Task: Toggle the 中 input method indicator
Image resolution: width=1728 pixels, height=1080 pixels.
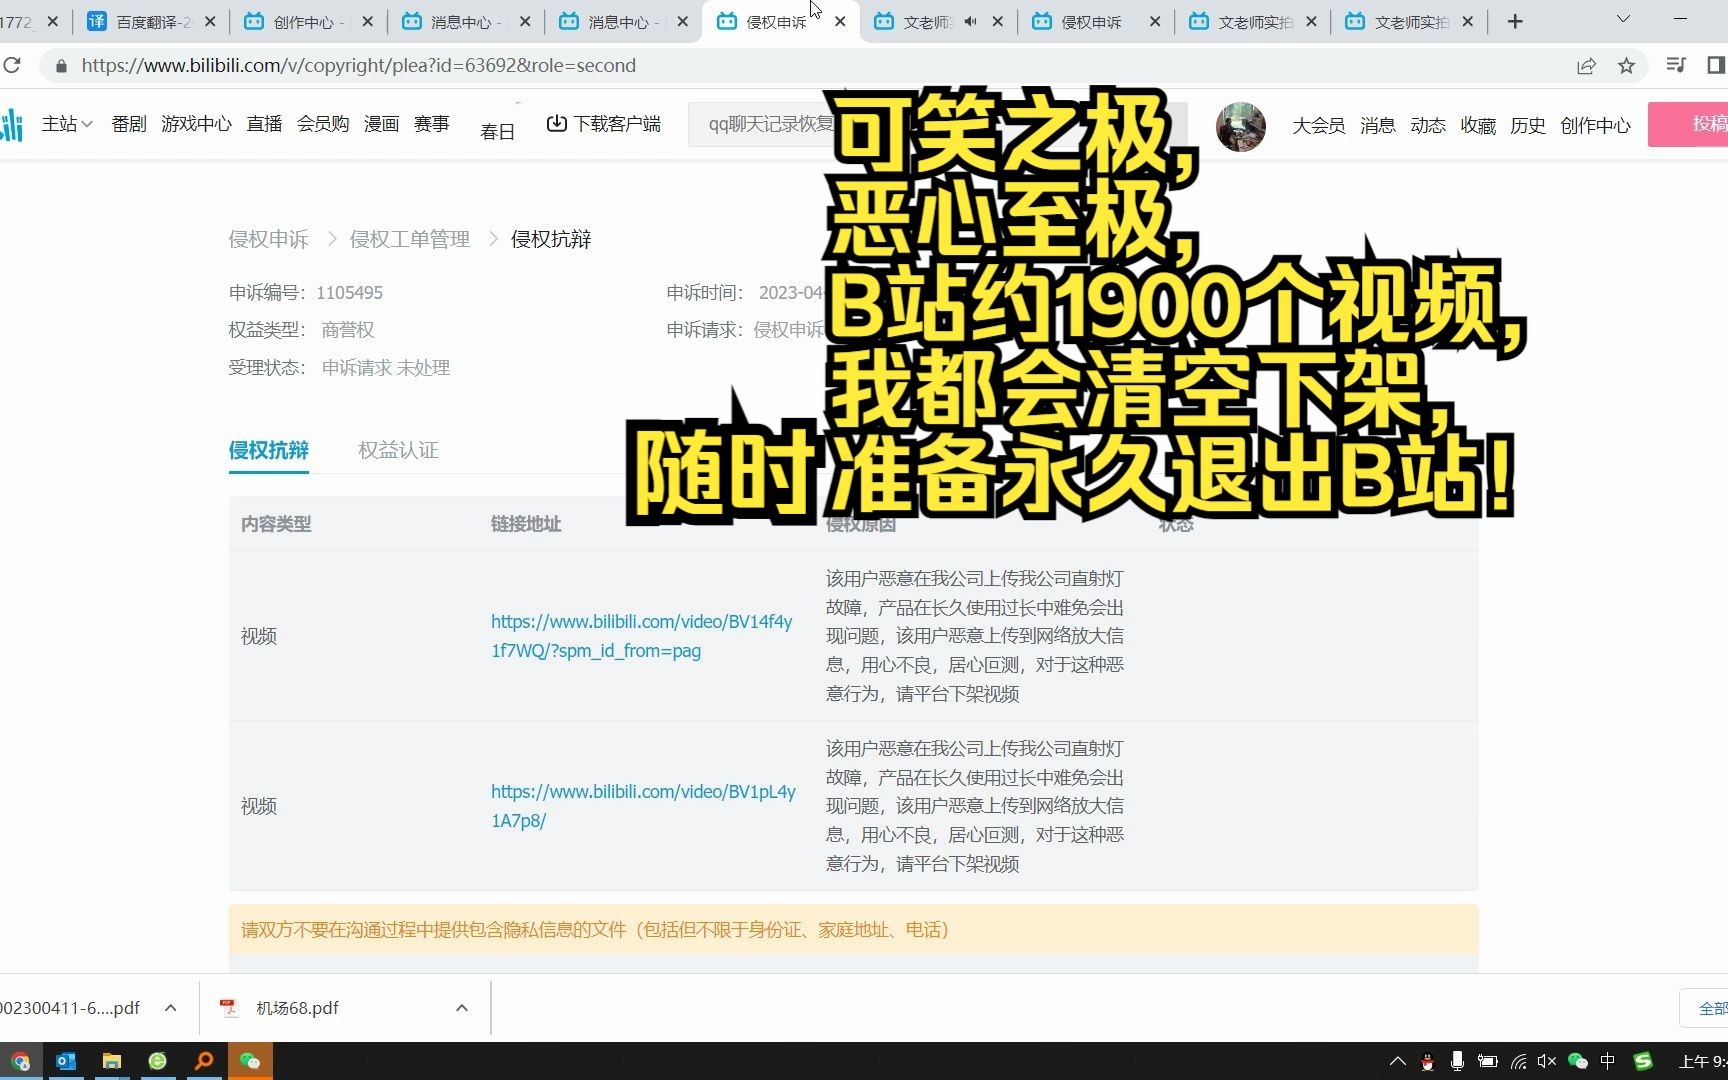Action: 1607,1062
